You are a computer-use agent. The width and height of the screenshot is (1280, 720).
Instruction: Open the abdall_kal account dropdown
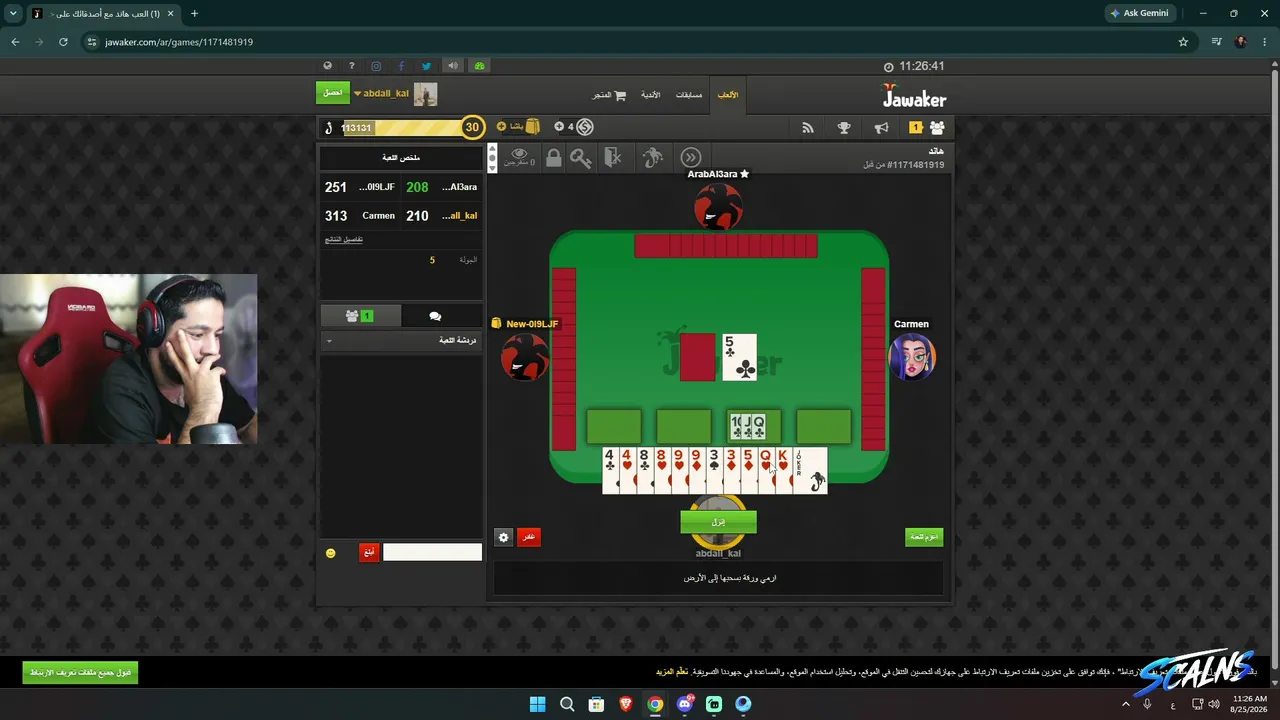click(x=382, y=93)
